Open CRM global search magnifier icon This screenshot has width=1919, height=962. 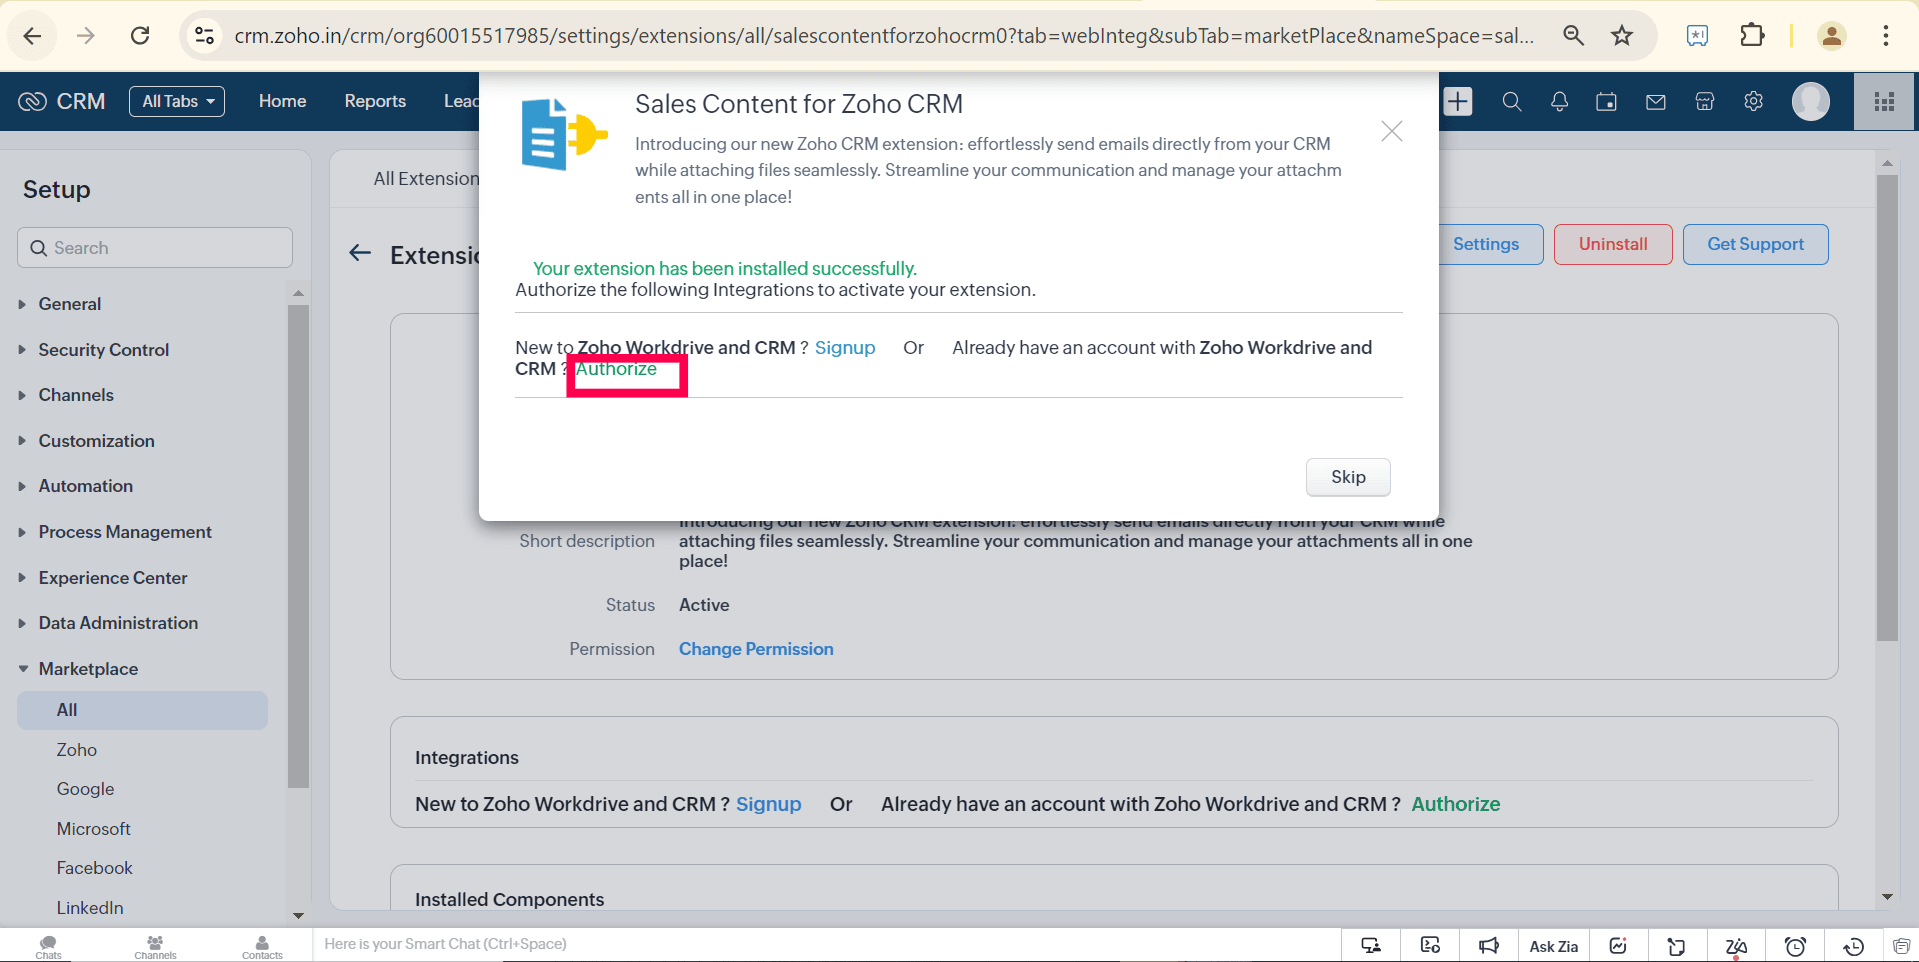click(x=1512, y=101)
